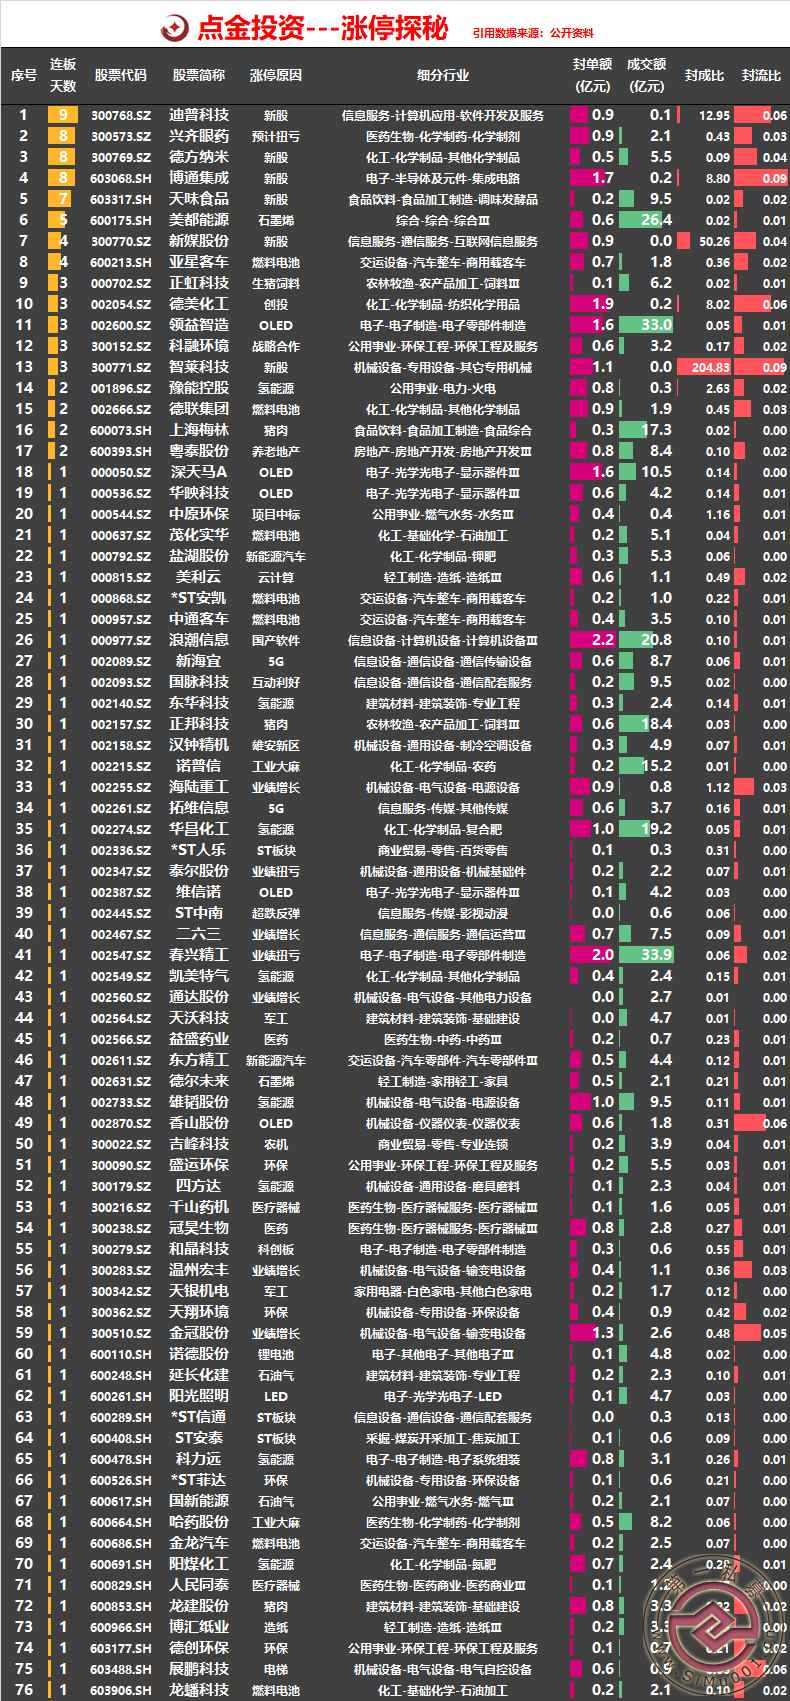Image resolution: width=790 pixels, height=1701 pixels.
Task: Click 电梯 reason for 展鹏科技
Action: (276, 1670)
